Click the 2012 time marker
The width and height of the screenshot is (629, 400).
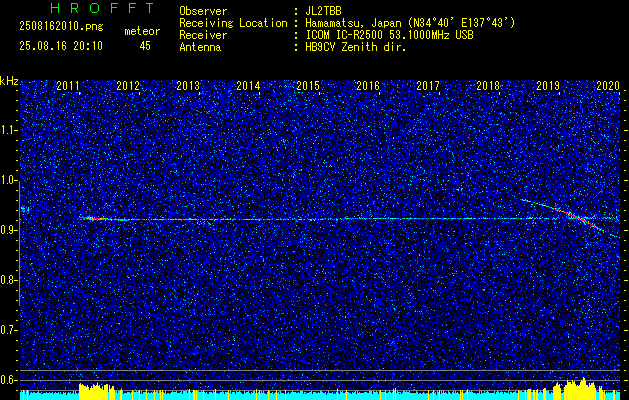point(128,85)
